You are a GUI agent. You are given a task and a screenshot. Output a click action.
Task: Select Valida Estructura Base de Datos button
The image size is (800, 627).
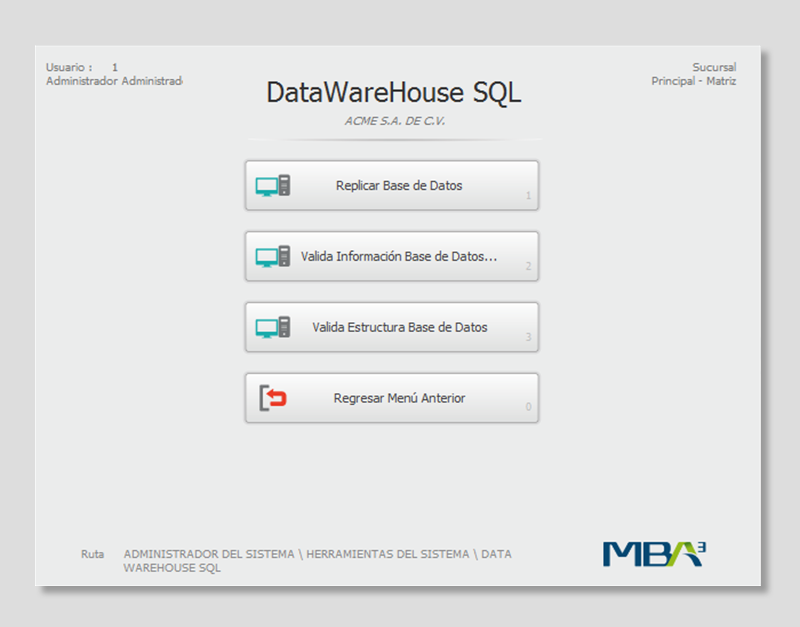[392, 327]
